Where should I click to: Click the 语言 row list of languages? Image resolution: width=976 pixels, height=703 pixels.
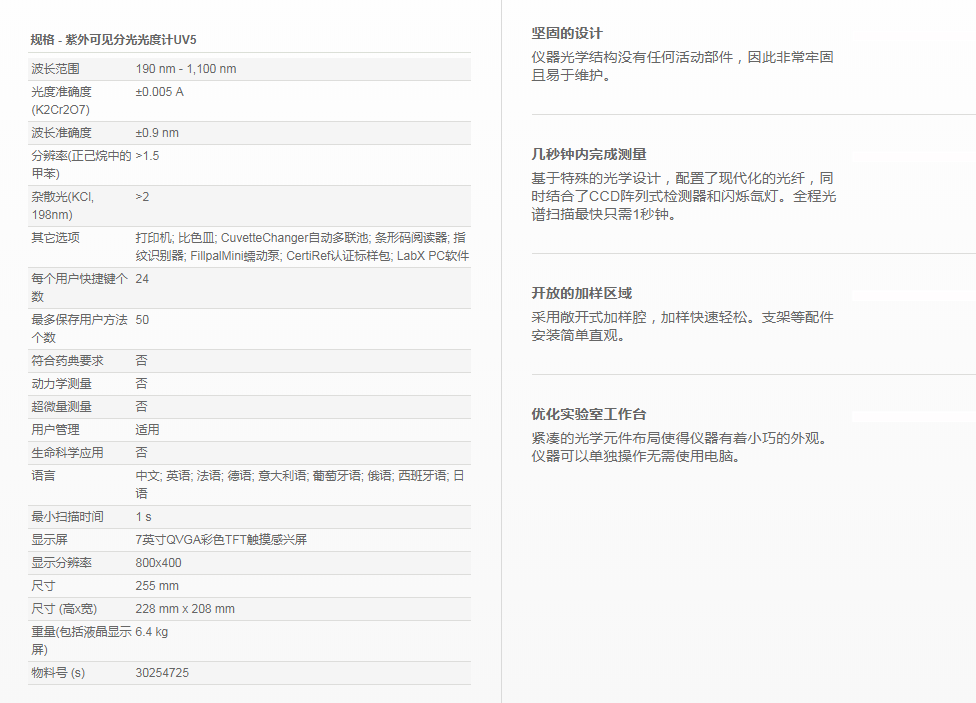coord(299,484)
